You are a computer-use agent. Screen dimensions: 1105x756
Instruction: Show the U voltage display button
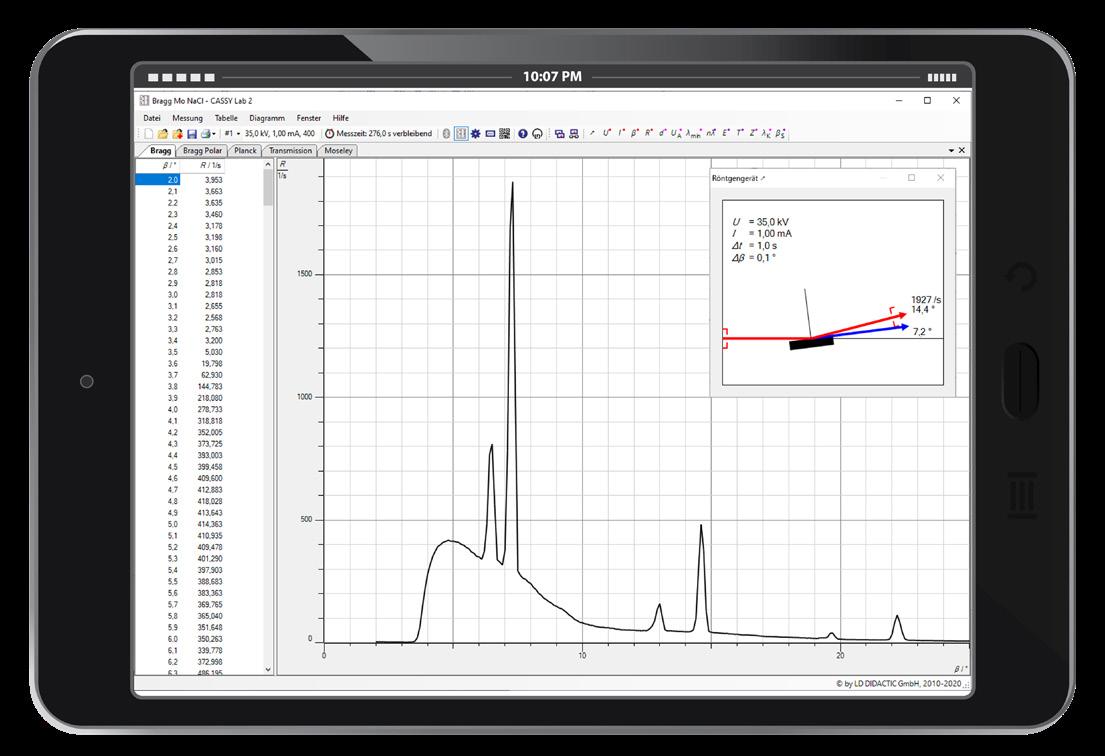tap(607, 132)
